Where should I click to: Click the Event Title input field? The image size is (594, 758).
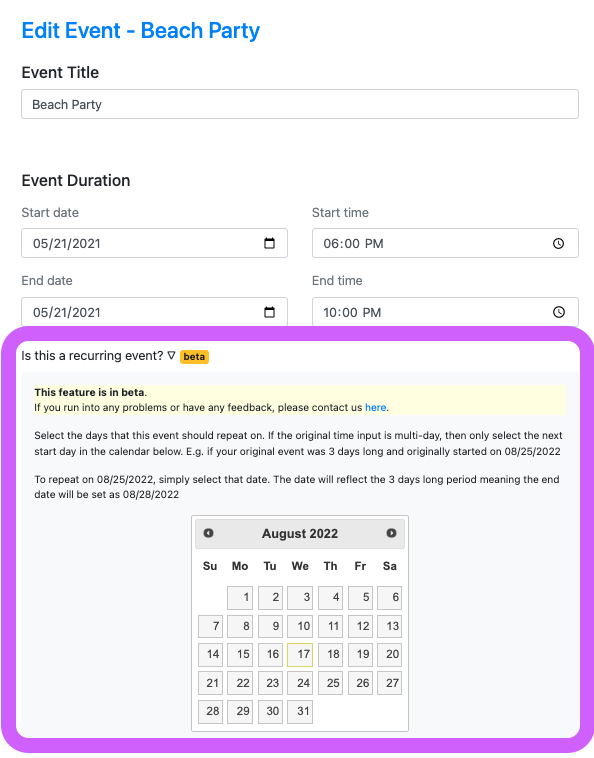[x=300, y=104]
